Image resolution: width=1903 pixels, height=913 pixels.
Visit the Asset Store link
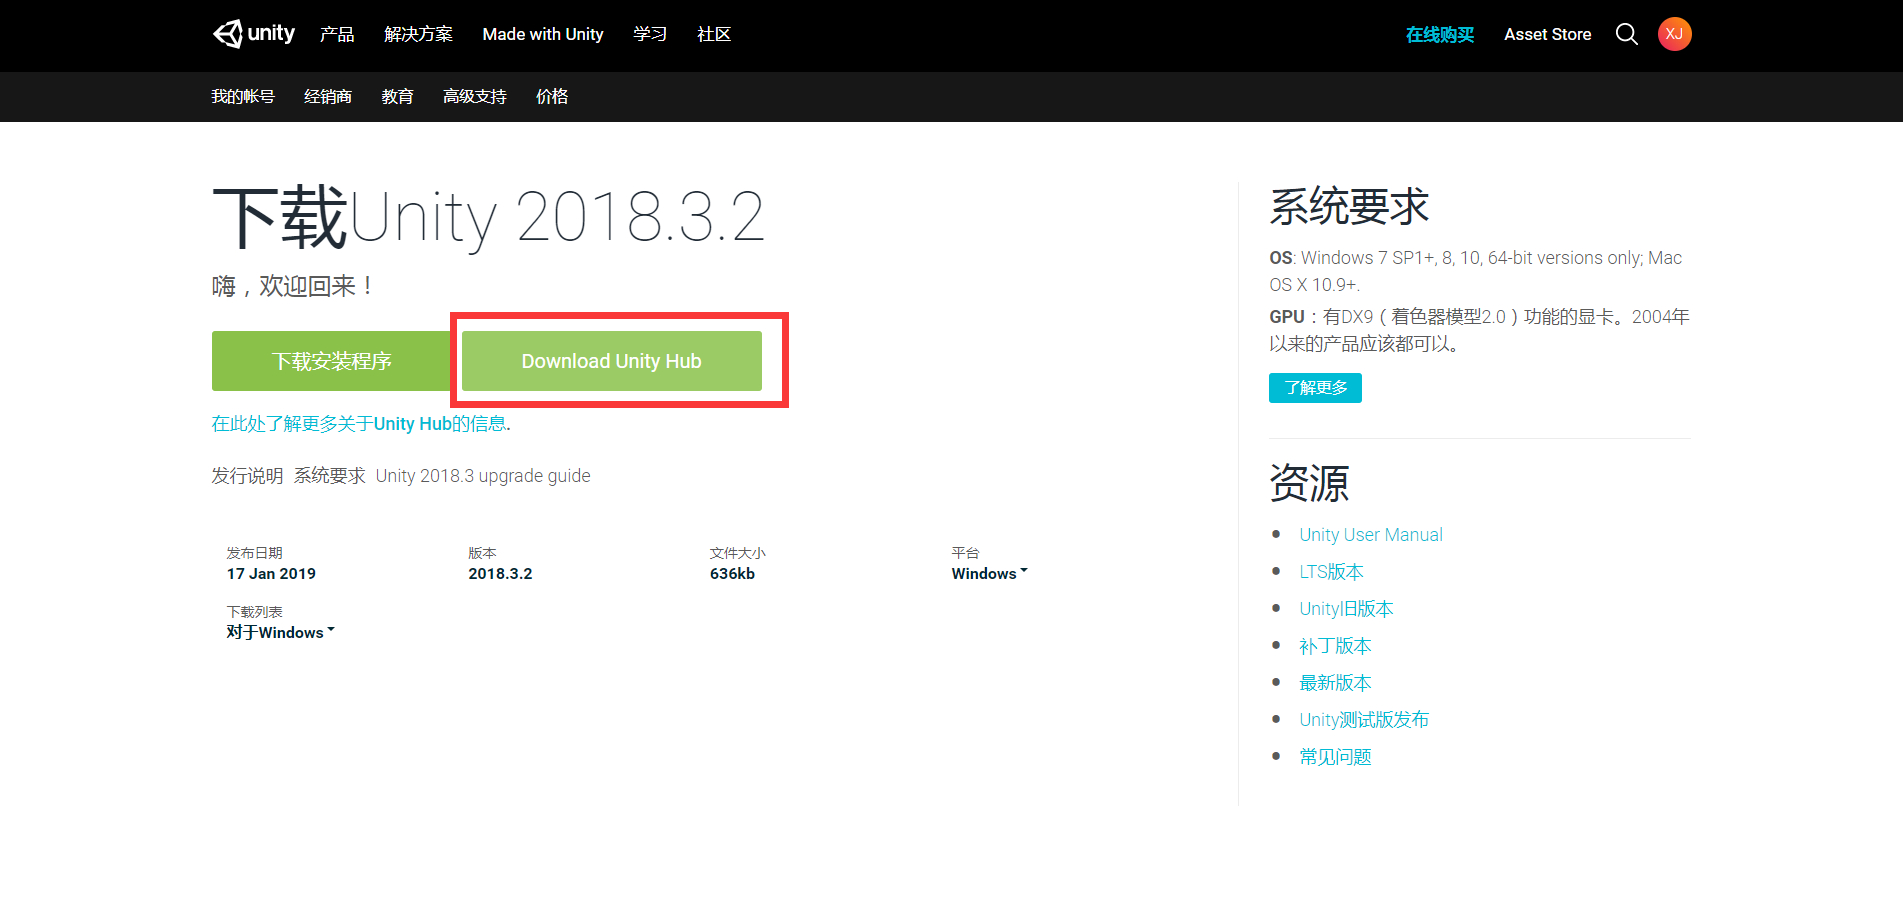tap(1548, 34)
